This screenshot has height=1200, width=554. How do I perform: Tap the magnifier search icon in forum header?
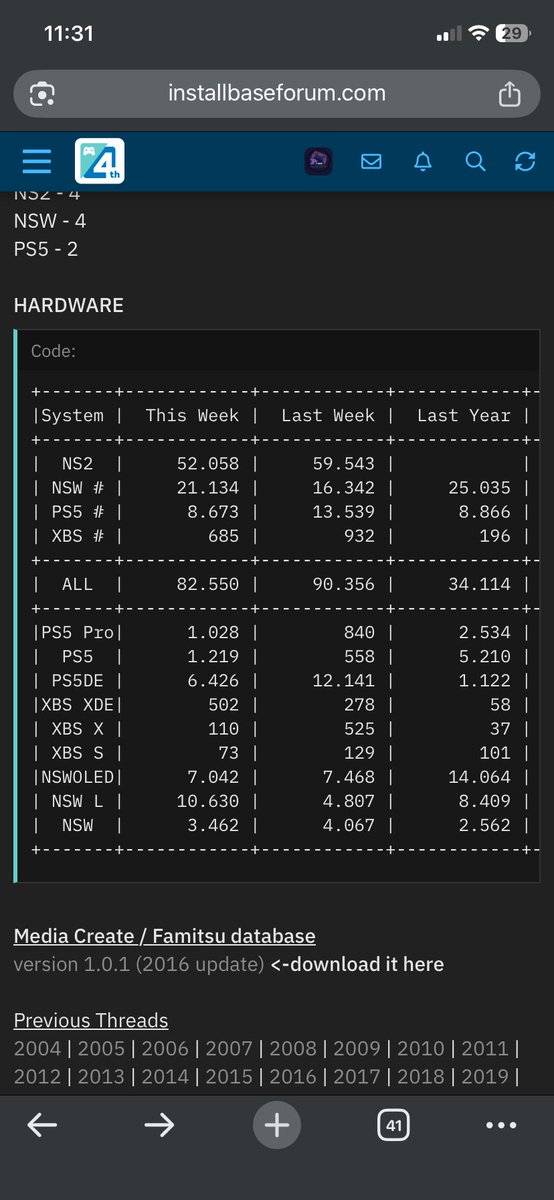coord(475,161)
